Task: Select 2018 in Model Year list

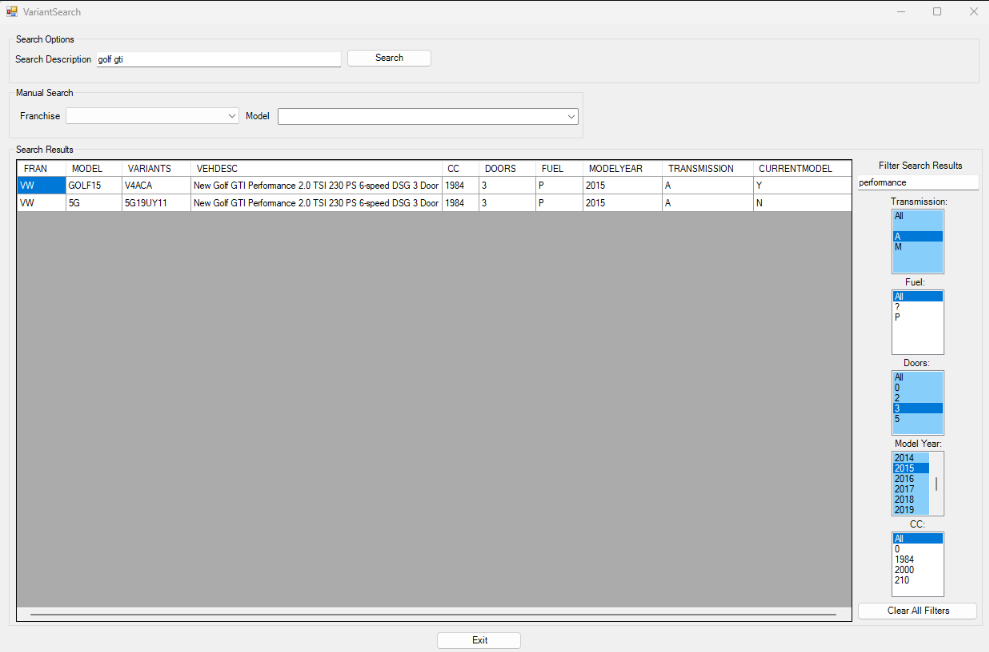Action: tap(911, 499)
